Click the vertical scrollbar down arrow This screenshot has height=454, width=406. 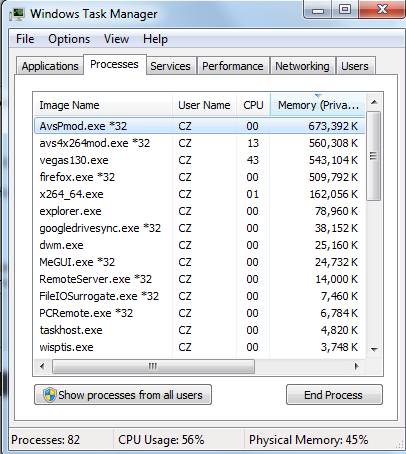(x=374, y=349)
